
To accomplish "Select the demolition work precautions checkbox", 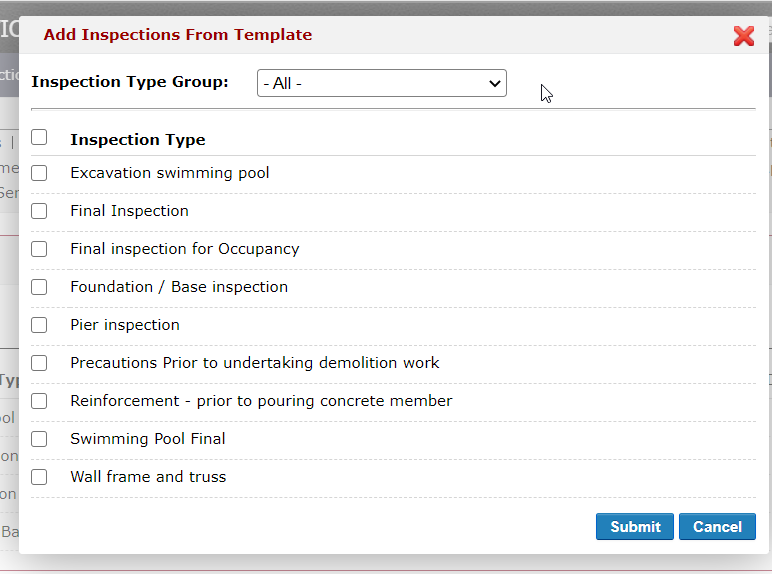I will pyautogui.click(x=39, y=363).
